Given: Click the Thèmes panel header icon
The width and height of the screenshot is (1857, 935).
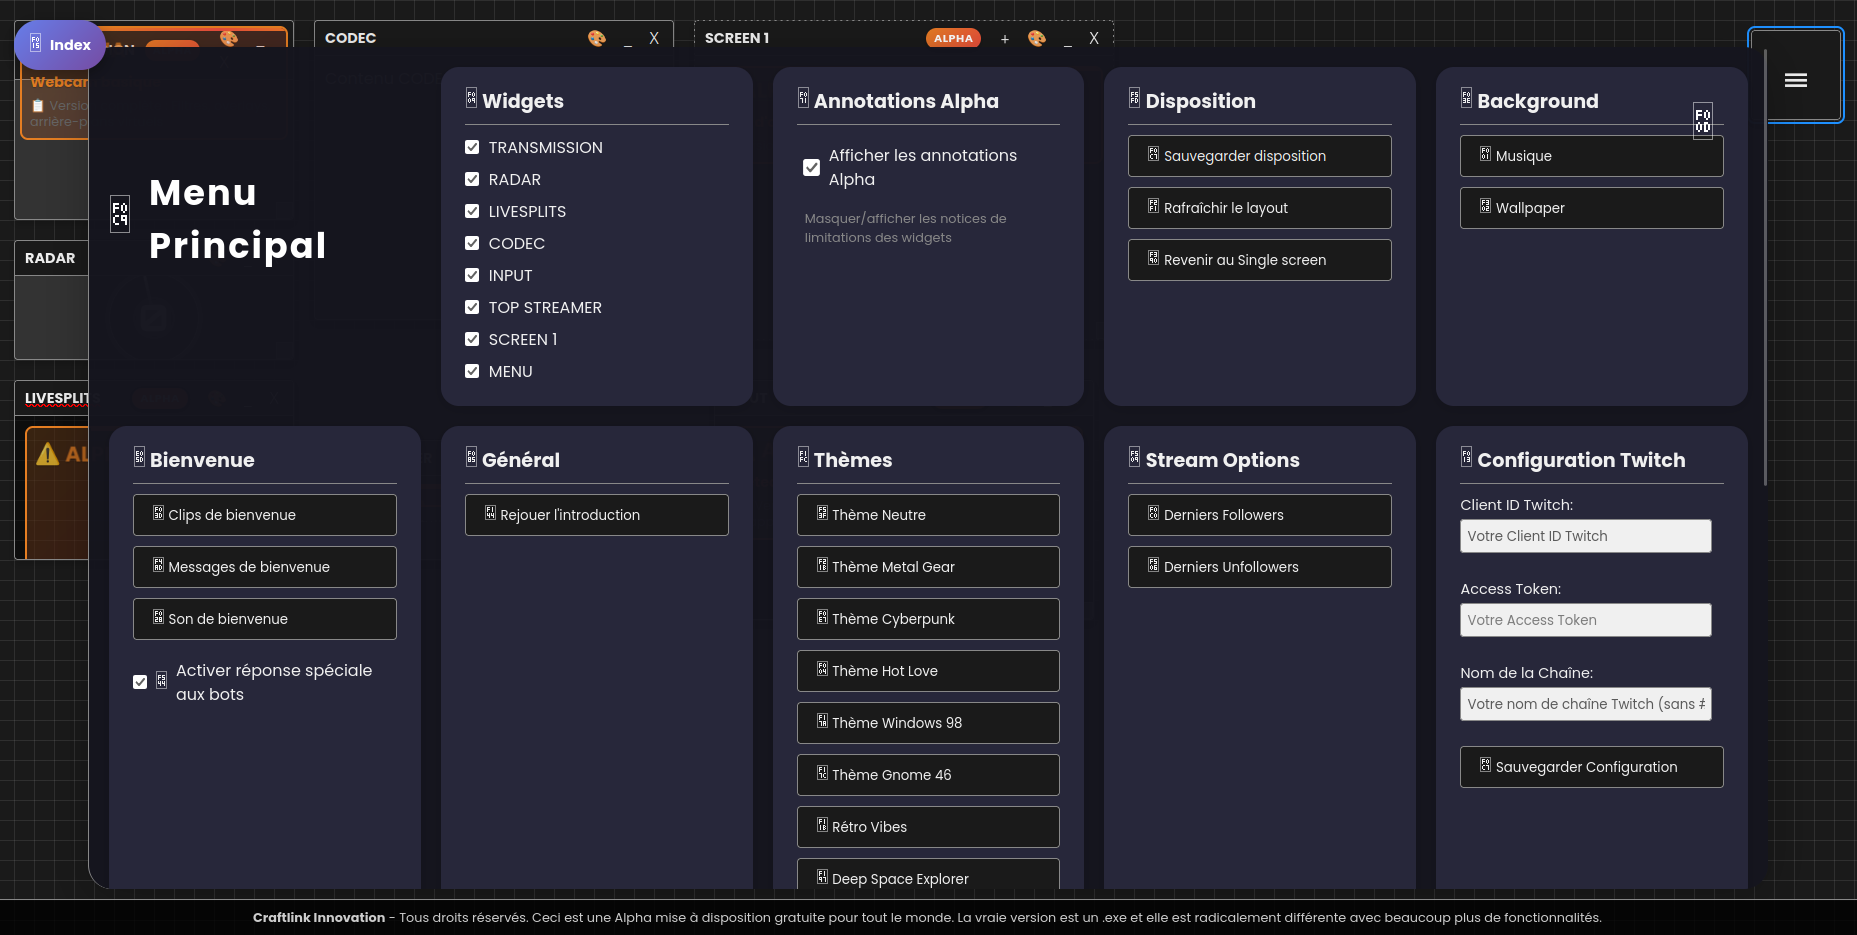Looking at the screenshot, I should (802, 456).
